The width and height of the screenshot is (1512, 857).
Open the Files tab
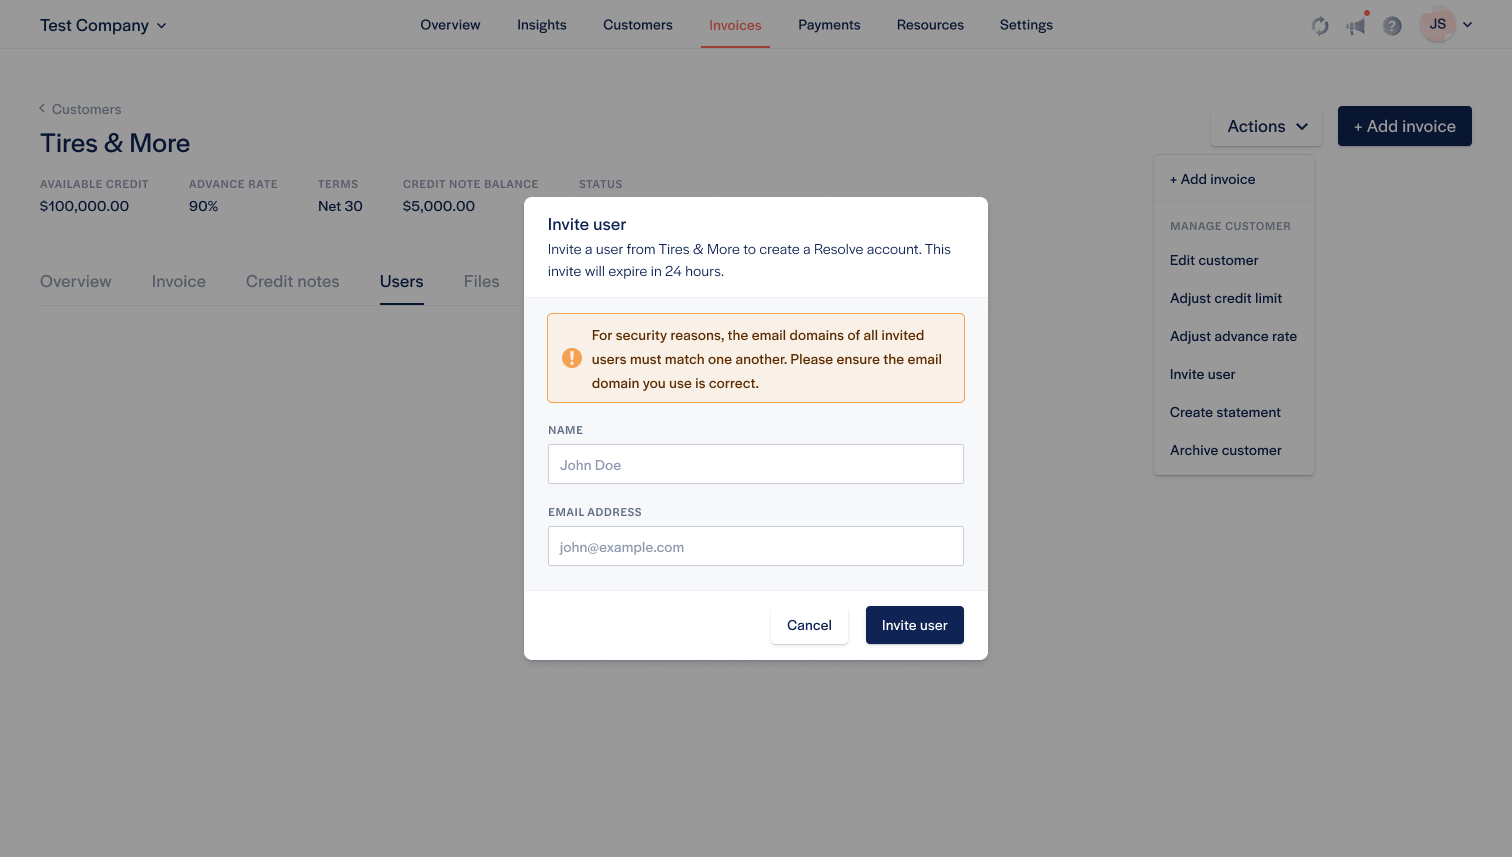point(481,281)
